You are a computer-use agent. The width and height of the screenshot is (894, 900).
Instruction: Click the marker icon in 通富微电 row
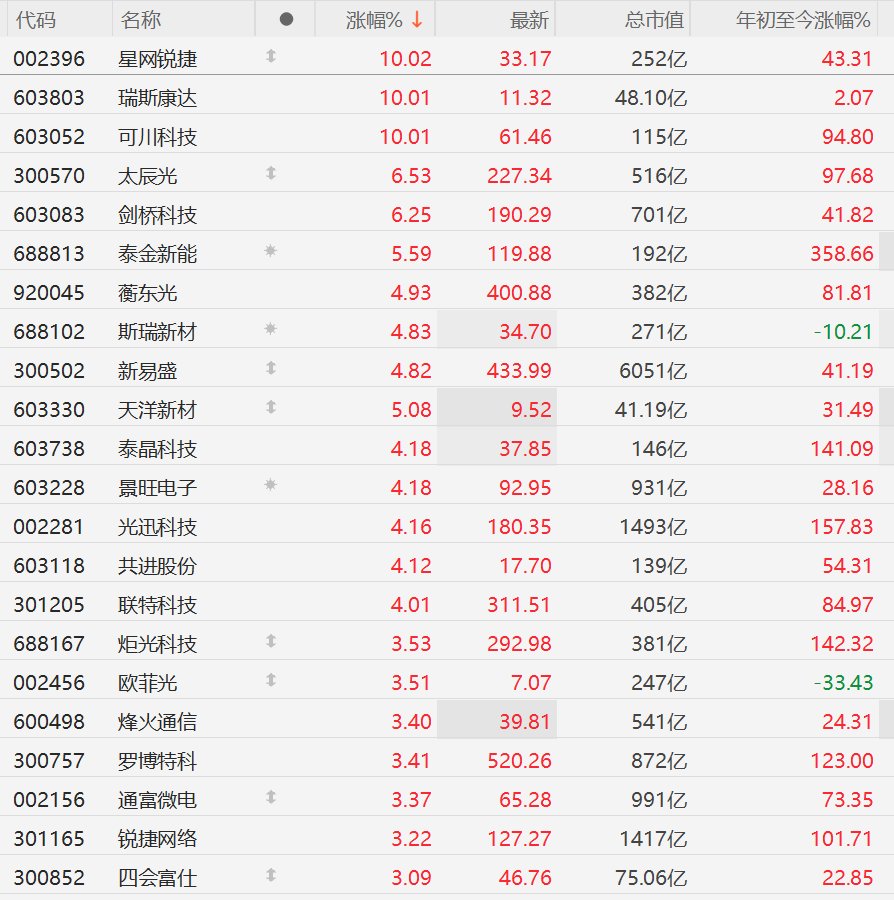pos(271,798)
